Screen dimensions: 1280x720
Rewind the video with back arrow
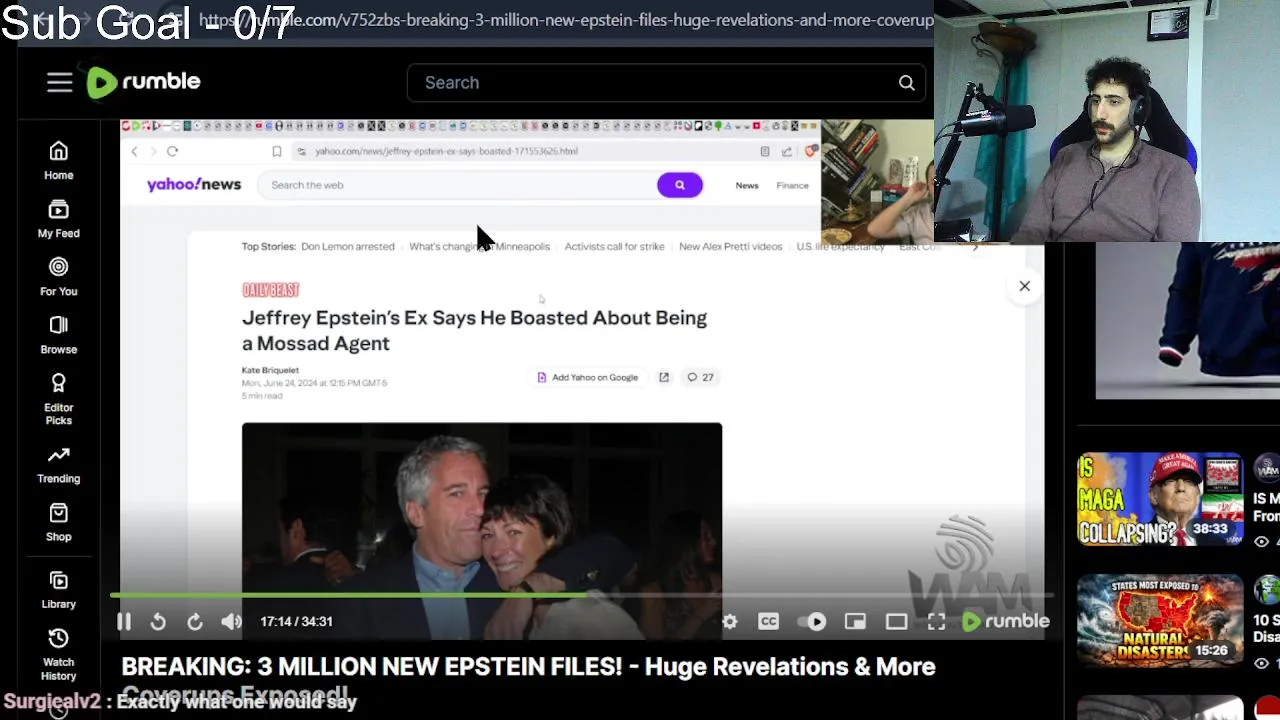click(x=158, y=621)
